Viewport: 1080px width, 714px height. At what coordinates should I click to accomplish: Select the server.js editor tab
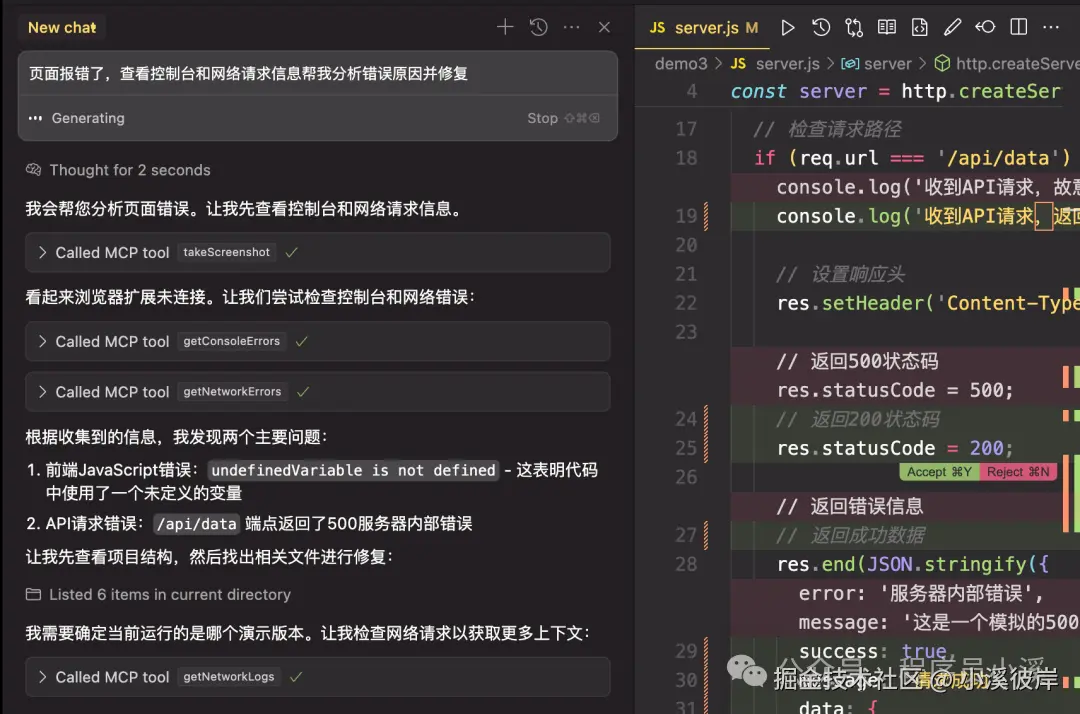coord(703,28)
